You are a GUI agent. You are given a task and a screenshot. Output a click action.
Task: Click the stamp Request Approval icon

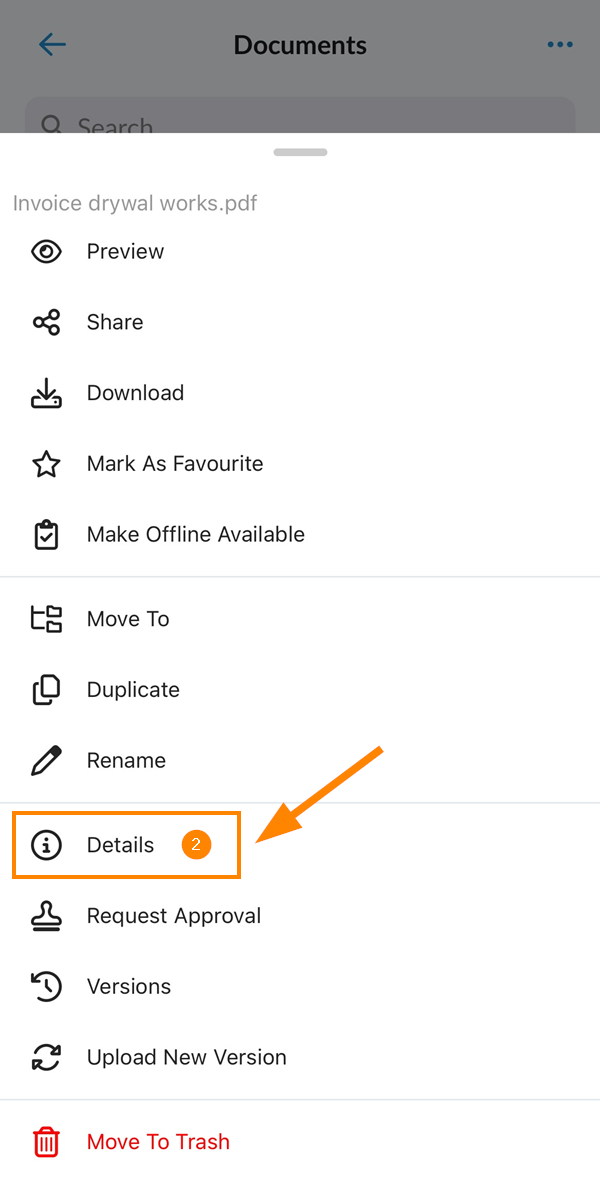click(46, 916)
